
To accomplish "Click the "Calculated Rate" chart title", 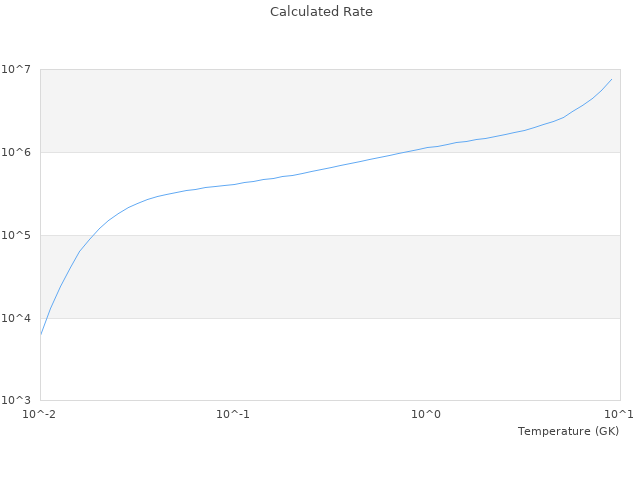I will (321, 12).
